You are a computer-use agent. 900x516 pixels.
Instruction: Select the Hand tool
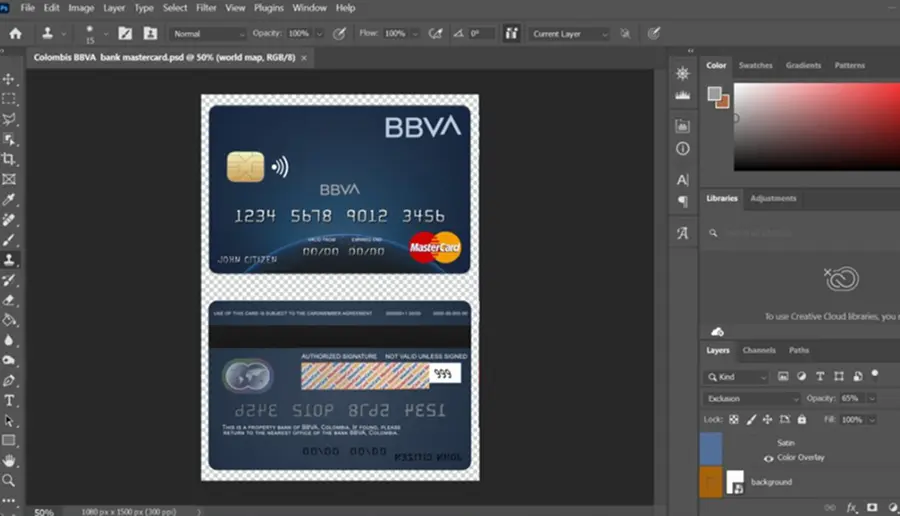[x=9, y=460]
